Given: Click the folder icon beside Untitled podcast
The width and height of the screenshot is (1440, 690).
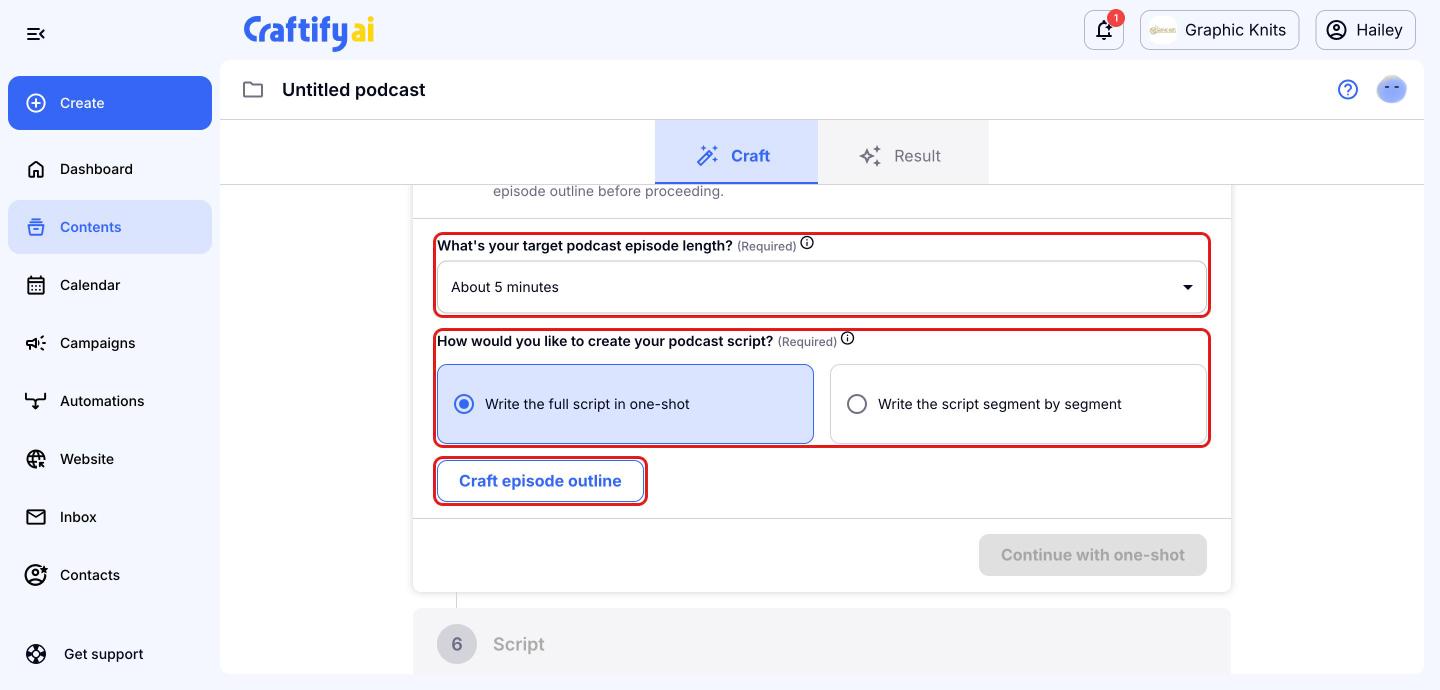Looking at the screenshot, I should coord(253,90).
